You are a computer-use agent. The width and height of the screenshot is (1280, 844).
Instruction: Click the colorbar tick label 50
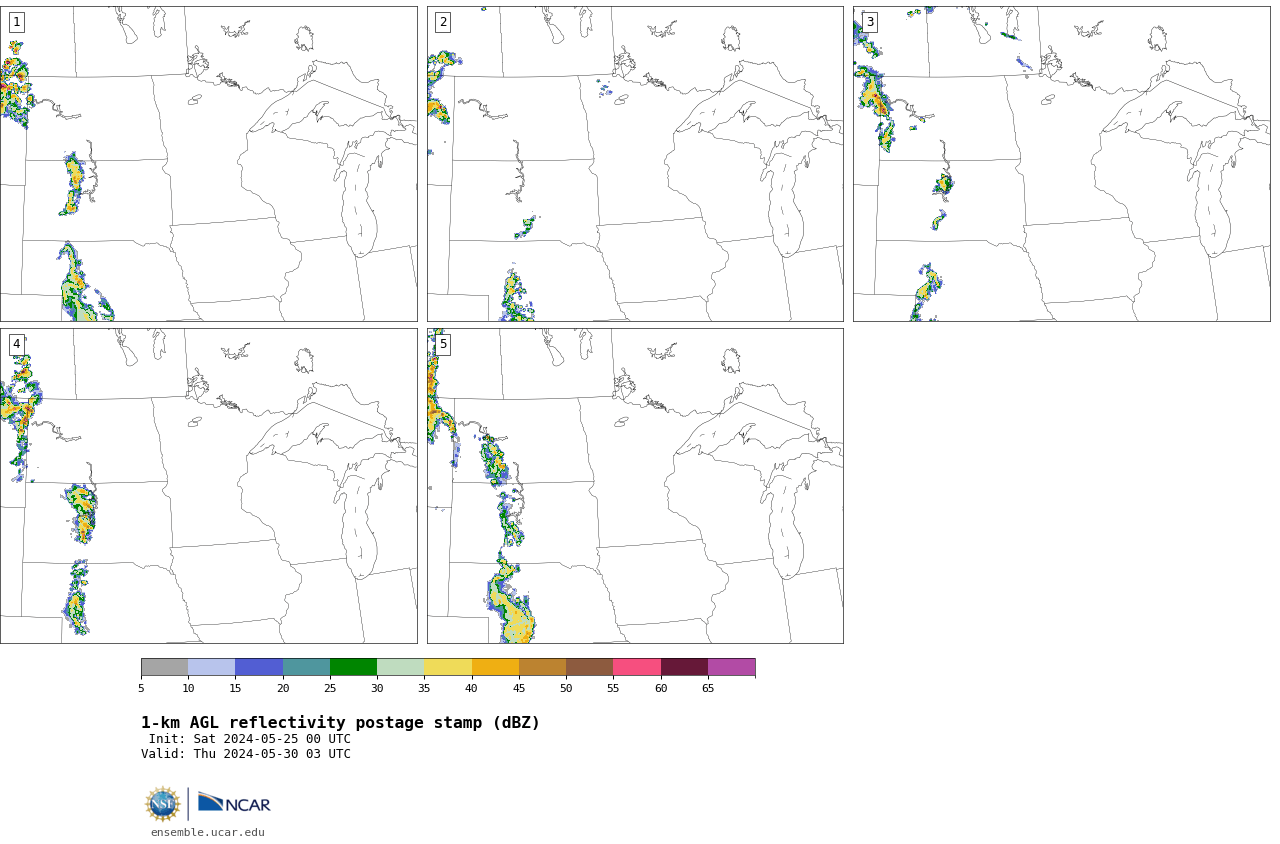[566, 688]
